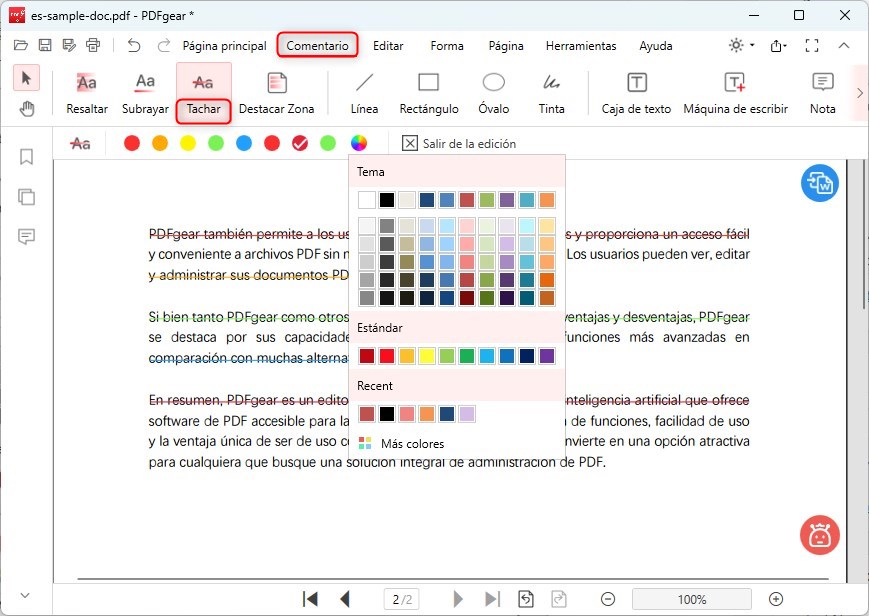Open the brightness theme dropdown

(742, 45)
